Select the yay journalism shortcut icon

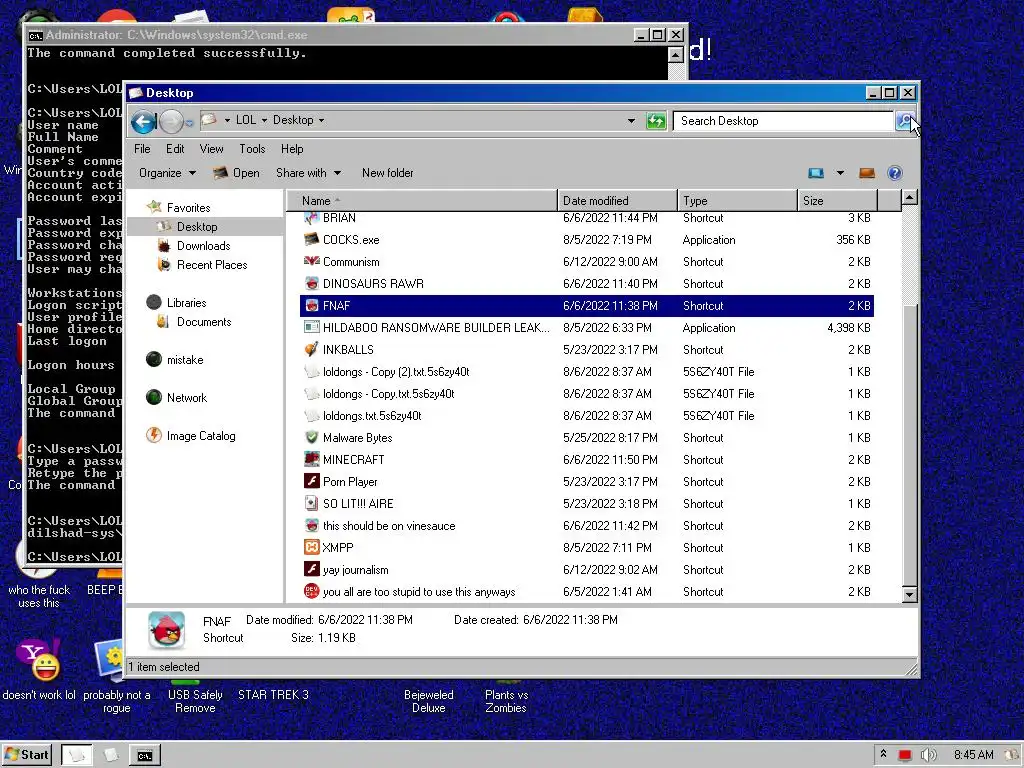[x=312, y=569]
